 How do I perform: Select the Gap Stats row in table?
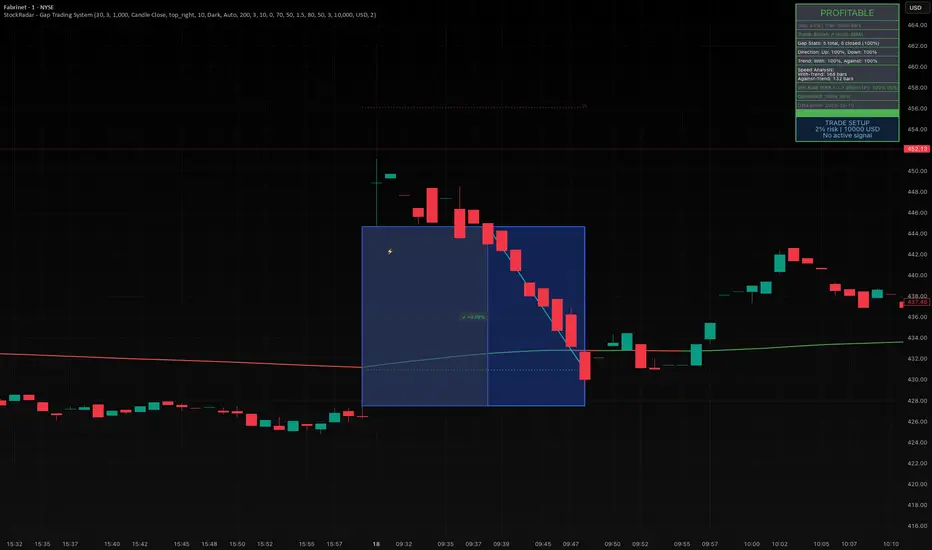[847, 43]
